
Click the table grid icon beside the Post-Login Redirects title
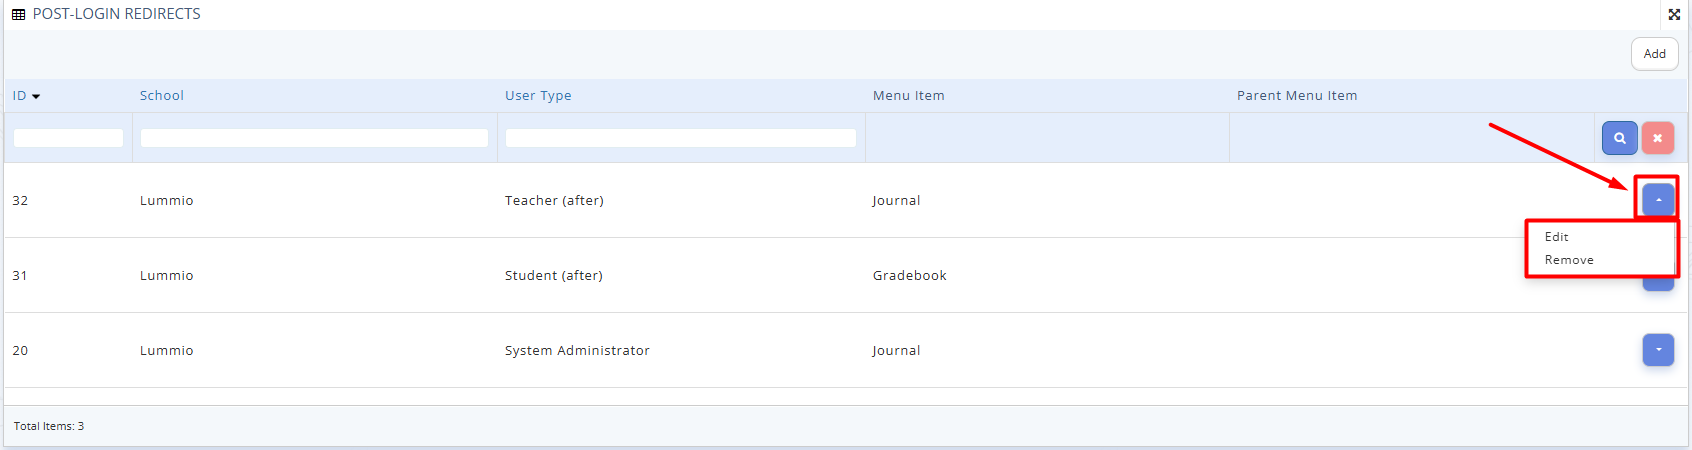pyautogui.click(x=18, y=14)
